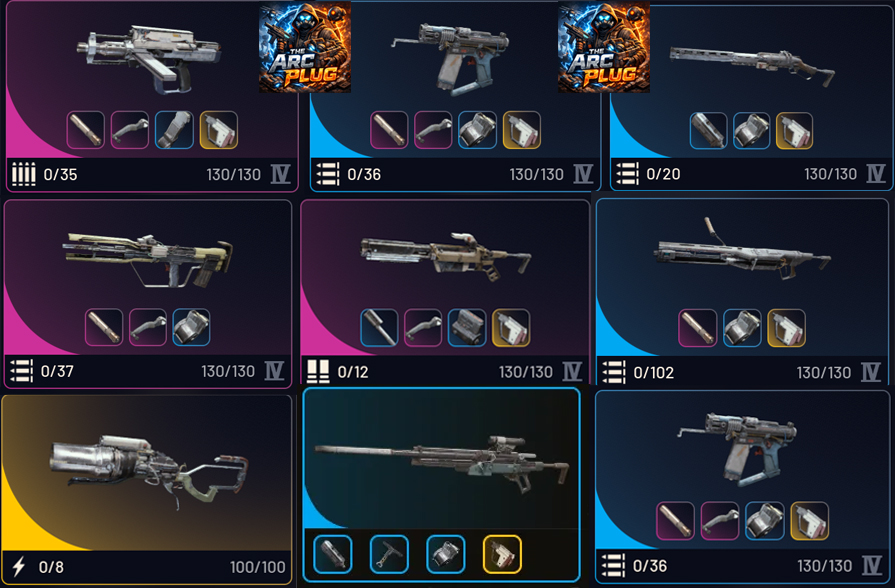Select the gold-bordered attachment on the 0/20 rifle card
The image size is (895, 588).
794,131
